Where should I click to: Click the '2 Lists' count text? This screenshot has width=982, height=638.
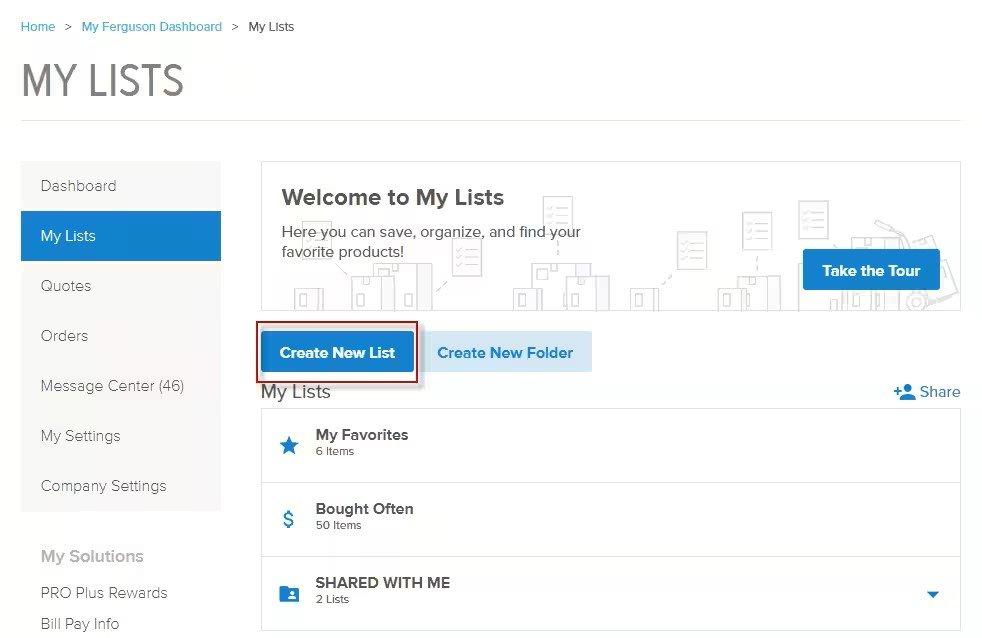coord(332,599)
